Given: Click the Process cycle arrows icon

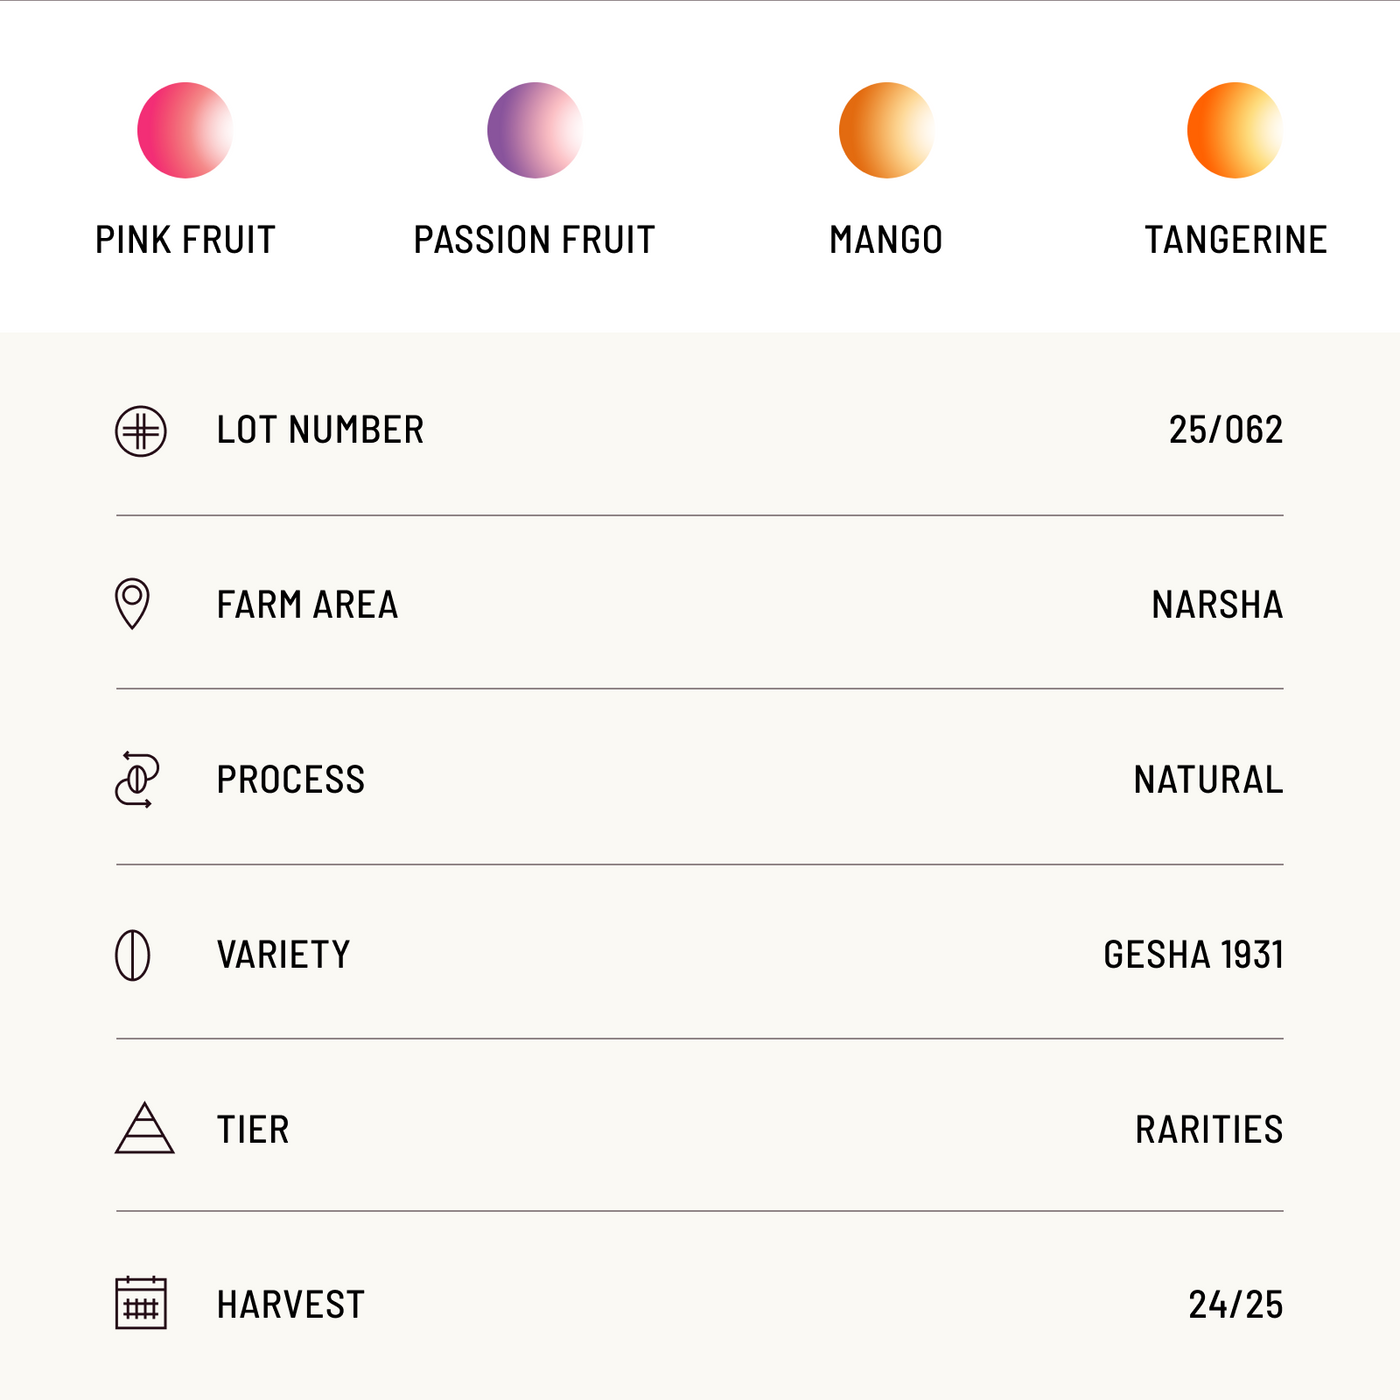Looking at the screenshot, I should click(137, 779).
